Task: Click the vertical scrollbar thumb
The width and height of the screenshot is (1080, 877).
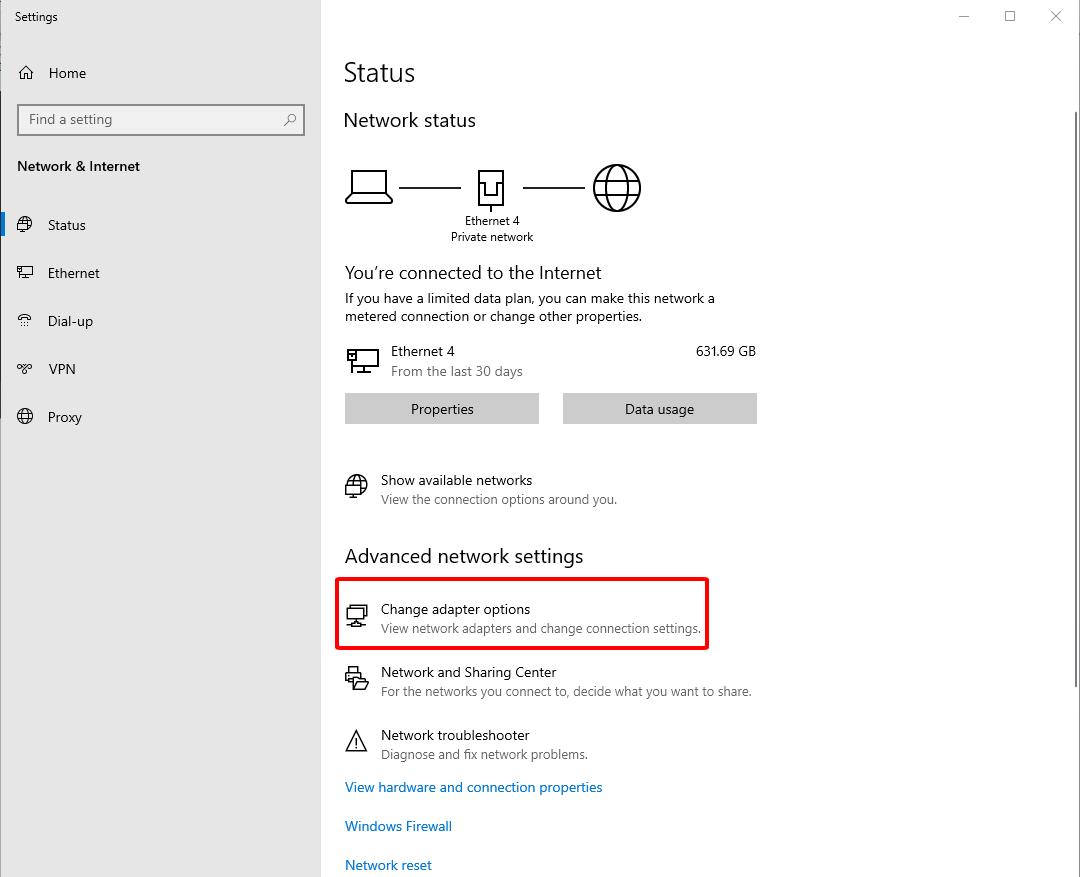Action: [1075, 400]
